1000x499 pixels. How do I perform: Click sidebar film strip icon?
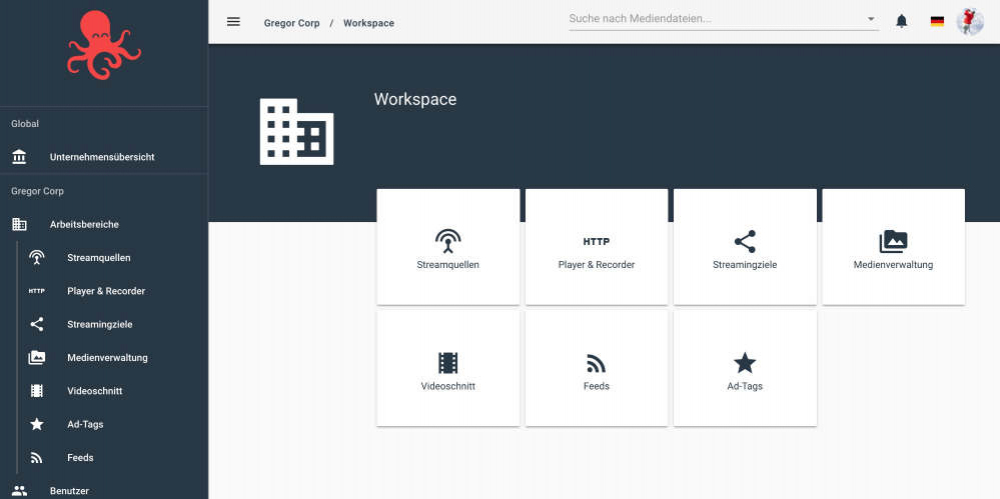(x=37, y=391)
